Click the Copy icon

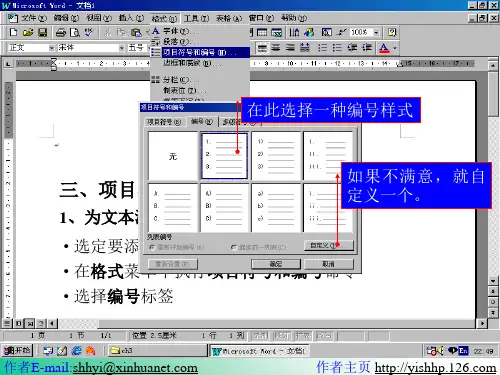121,32
